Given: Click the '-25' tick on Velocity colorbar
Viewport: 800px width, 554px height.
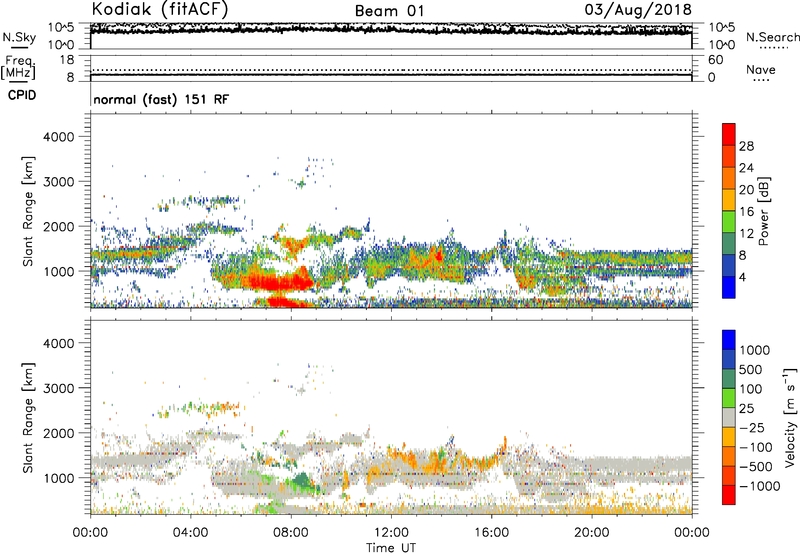Looking at the screenshot, I should click(752, 428).
